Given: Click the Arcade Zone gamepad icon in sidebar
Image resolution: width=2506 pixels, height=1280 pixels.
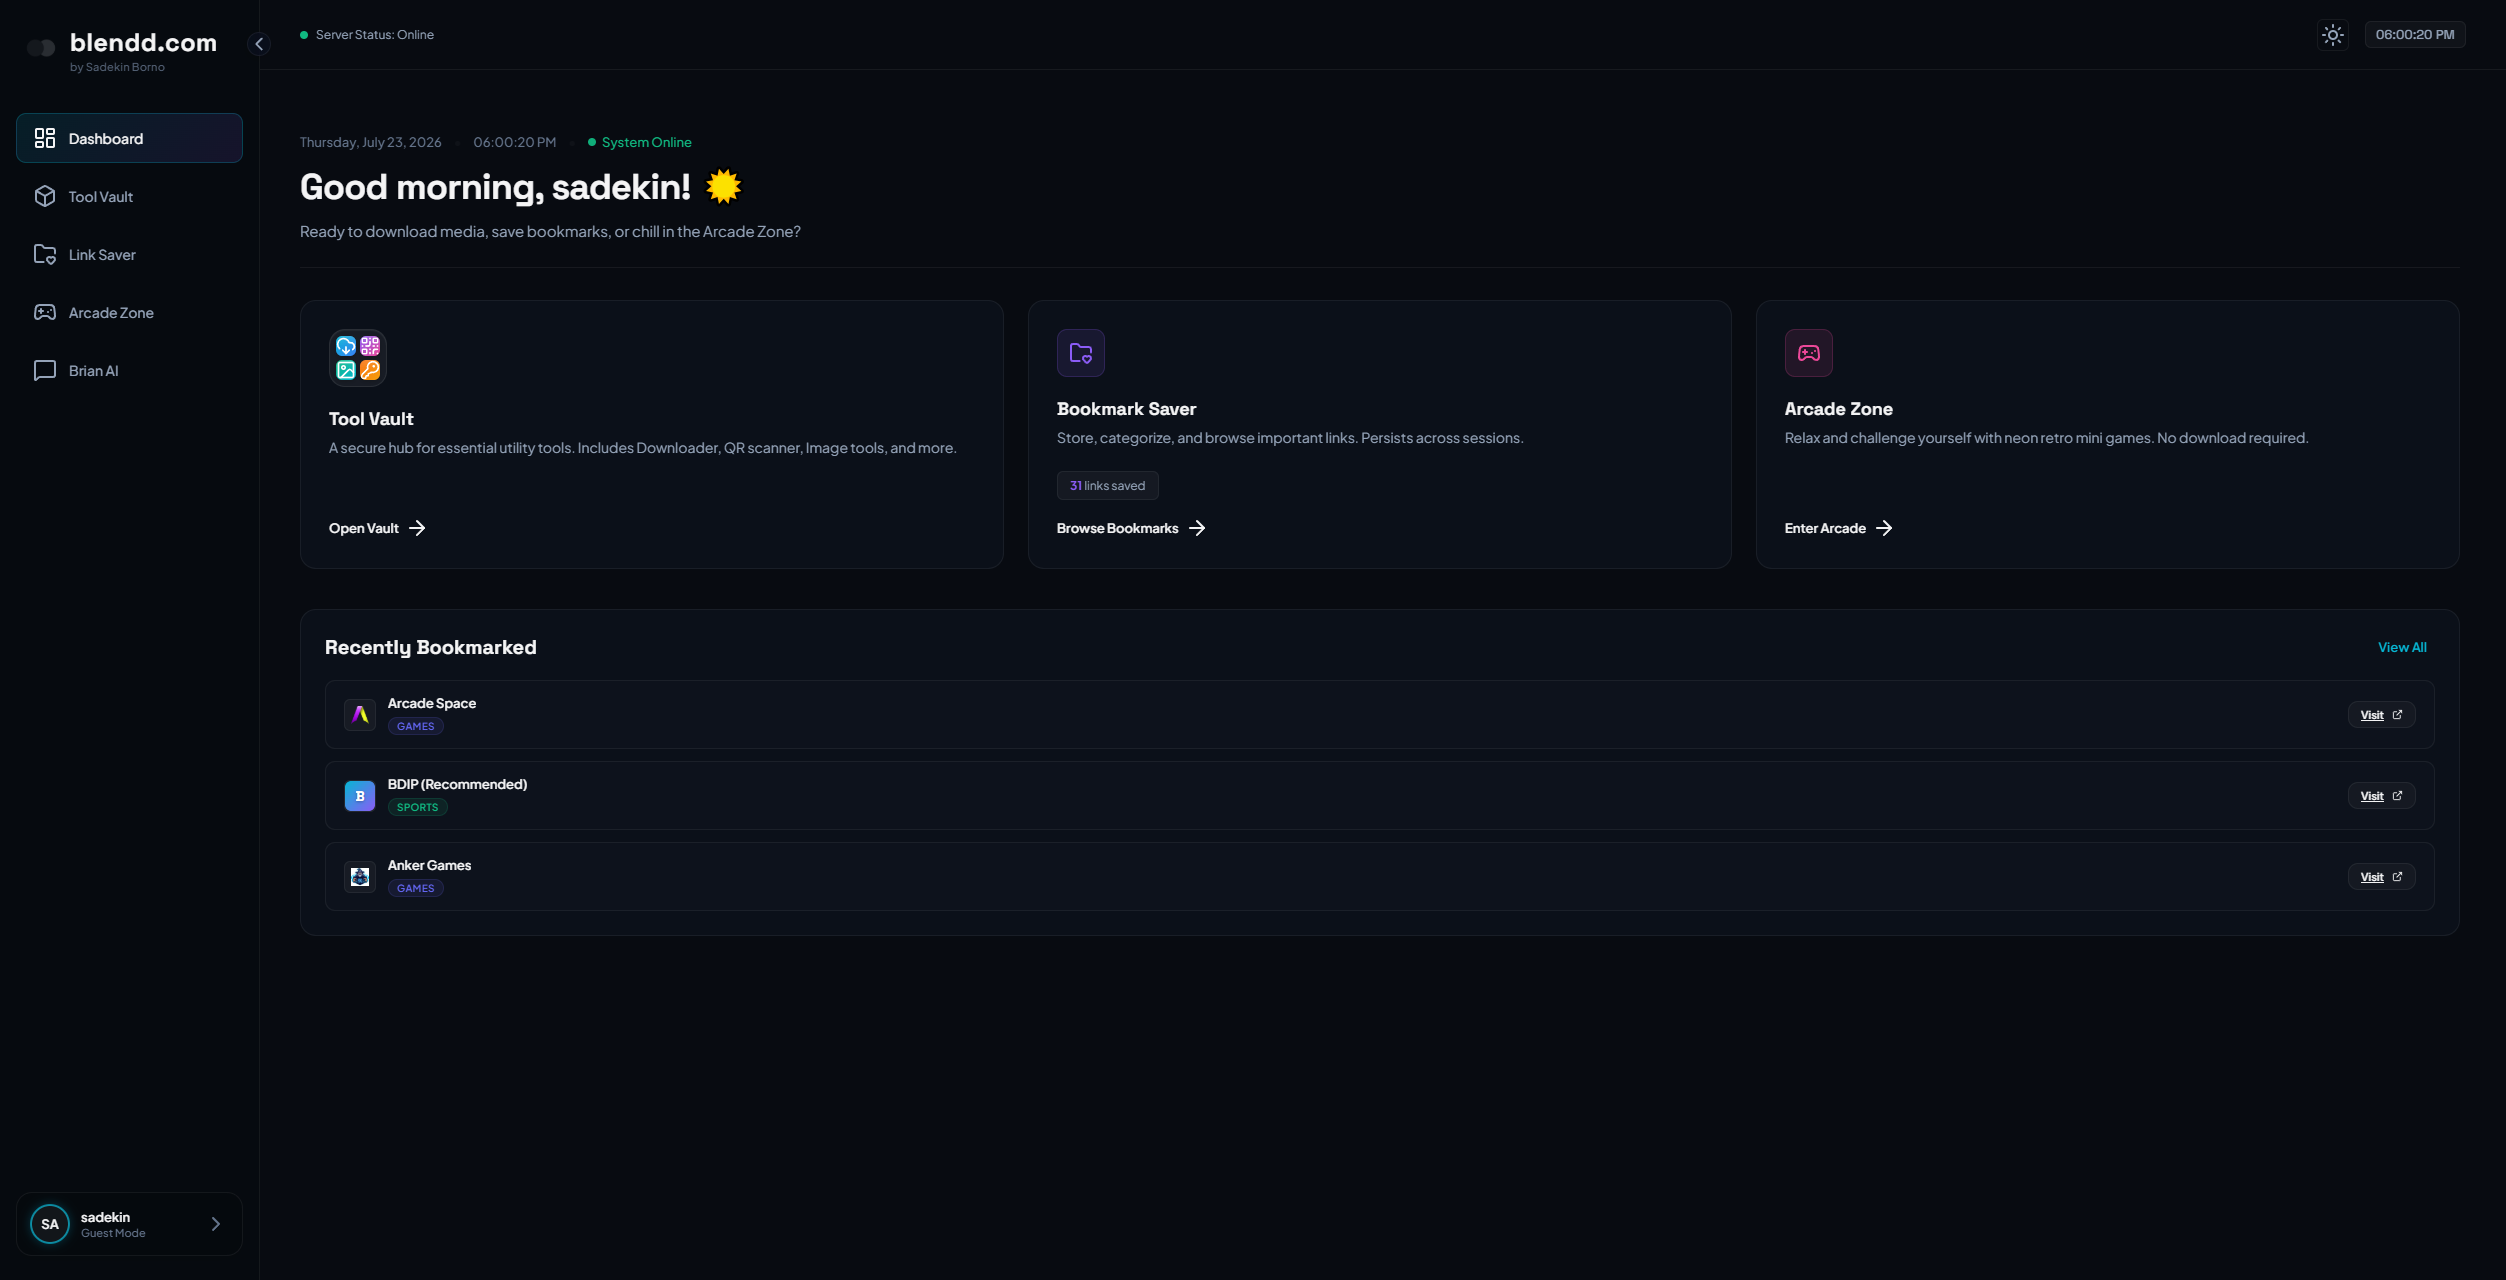Looking at the screenshot, I should (45, 312).
